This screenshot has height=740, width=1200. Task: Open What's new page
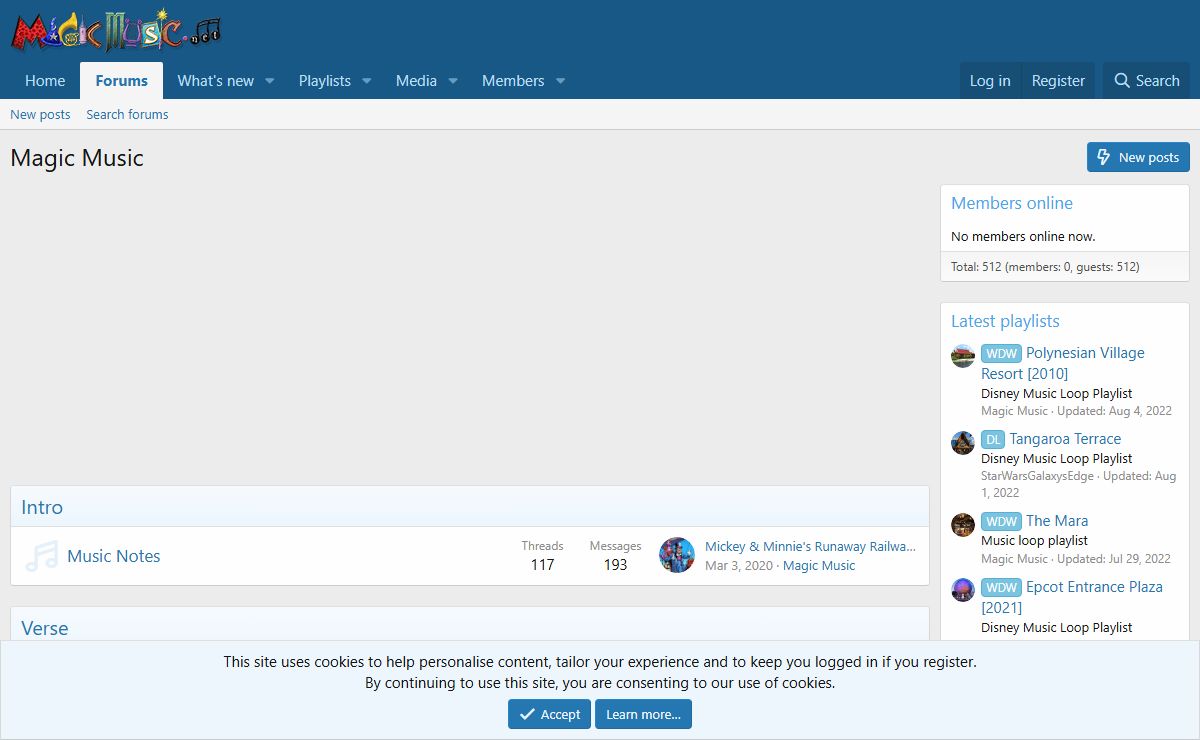(216, 81)
